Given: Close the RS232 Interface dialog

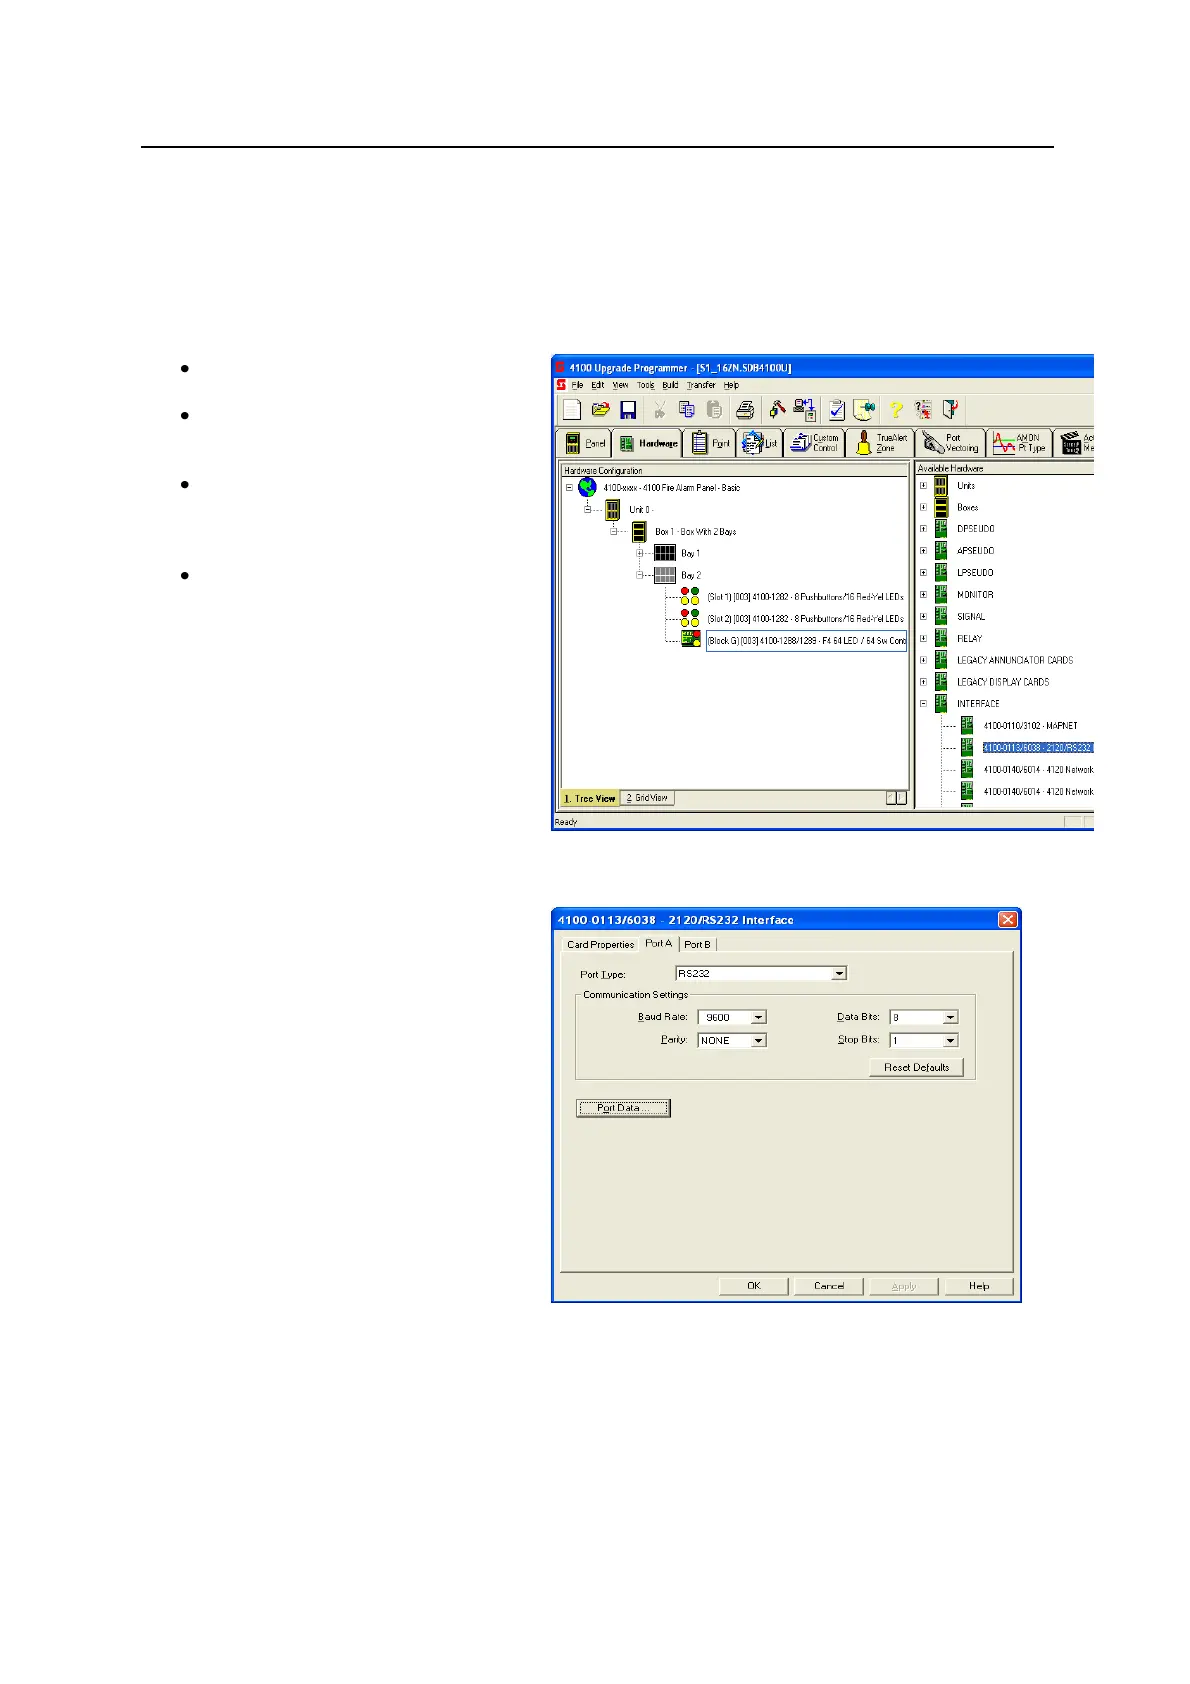Looking at the screenshot, I should (1008, 920).
